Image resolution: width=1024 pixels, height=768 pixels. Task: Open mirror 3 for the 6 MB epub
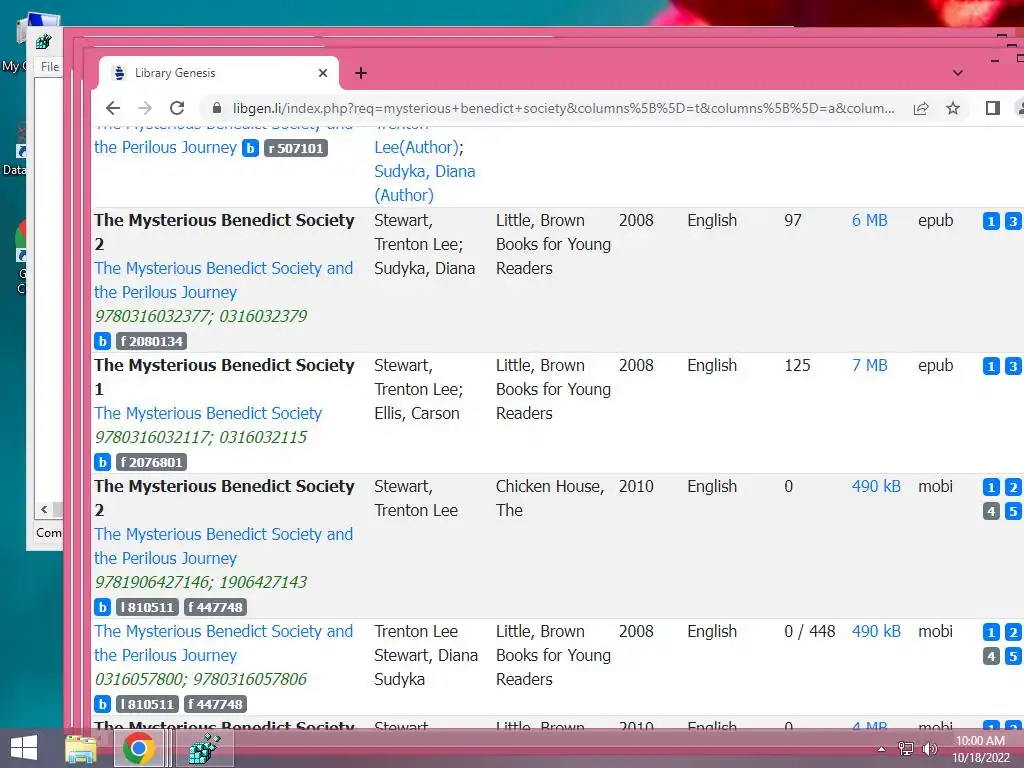click(1013, 221)
